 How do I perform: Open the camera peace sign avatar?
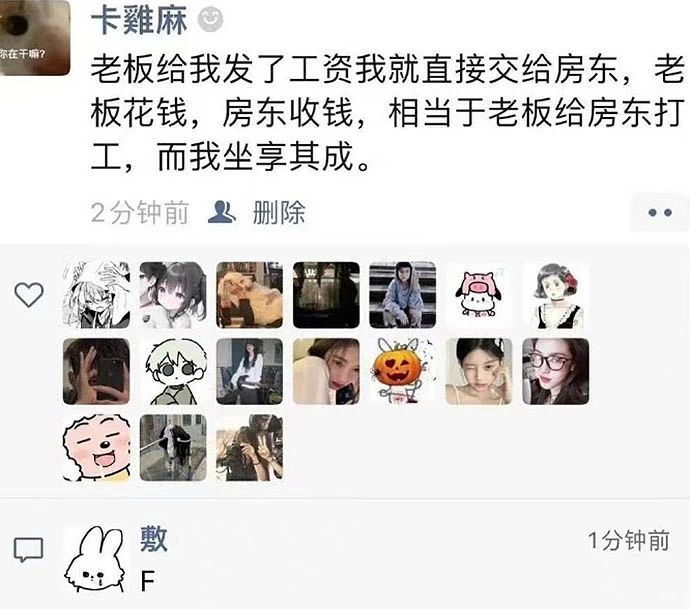(x=250, y=448)
